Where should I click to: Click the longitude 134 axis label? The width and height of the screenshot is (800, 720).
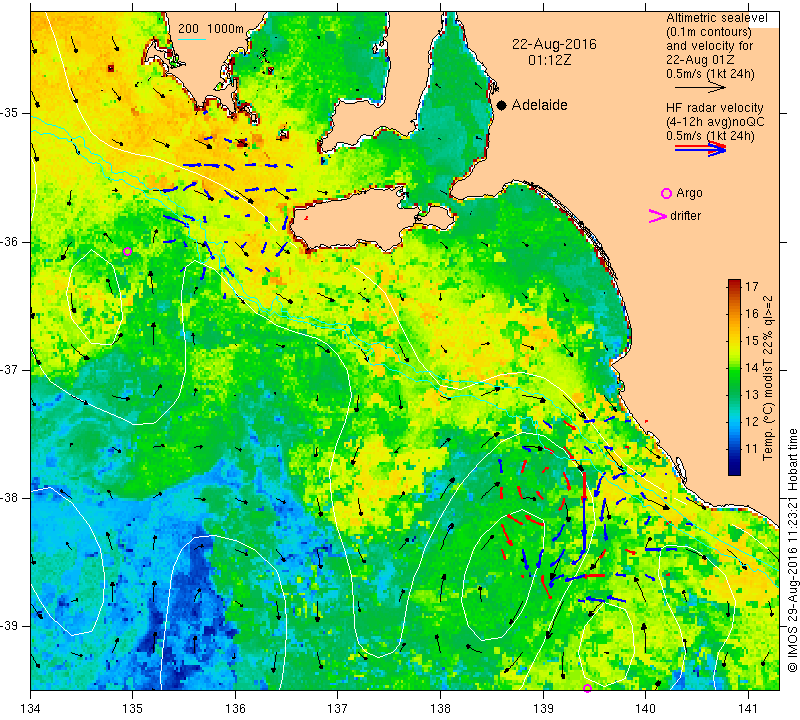point(31,709)
